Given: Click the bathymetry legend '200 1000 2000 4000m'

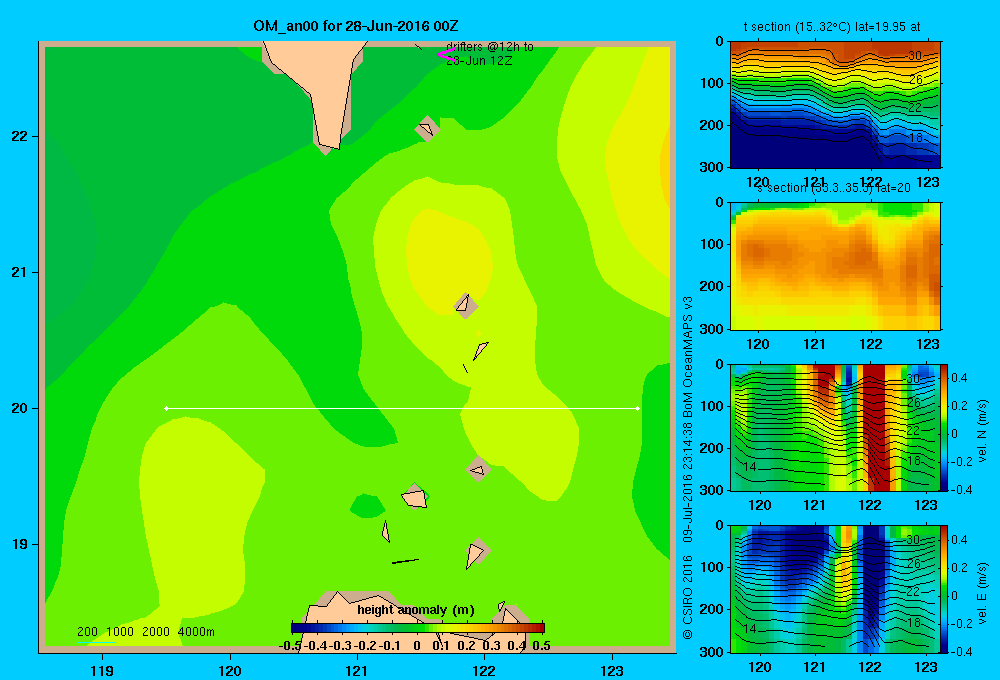Looking at the screenshot, I should (145, 632).
